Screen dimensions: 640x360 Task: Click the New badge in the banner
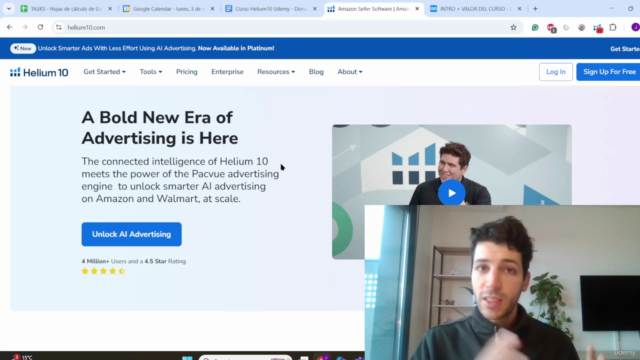pos(23,48)
